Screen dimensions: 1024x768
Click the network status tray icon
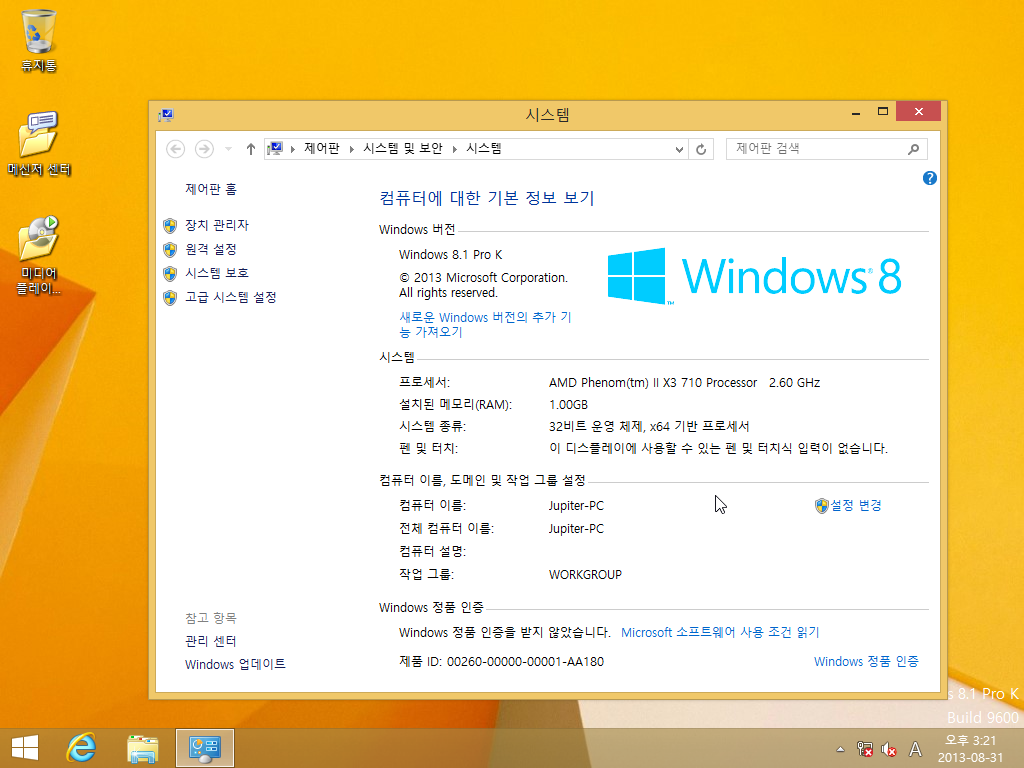[865, 749]
